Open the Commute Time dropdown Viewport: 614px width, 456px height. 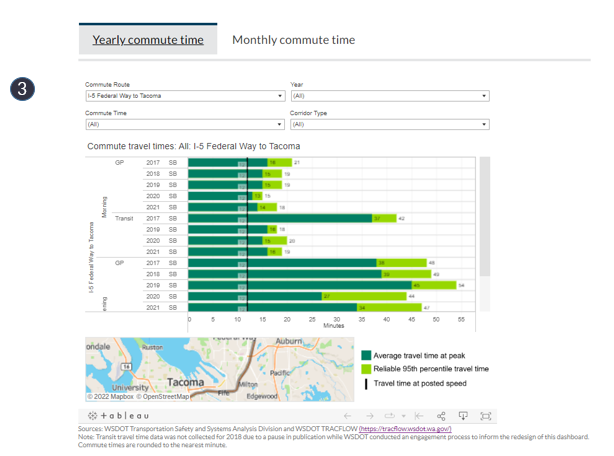(x=185, y=125)
